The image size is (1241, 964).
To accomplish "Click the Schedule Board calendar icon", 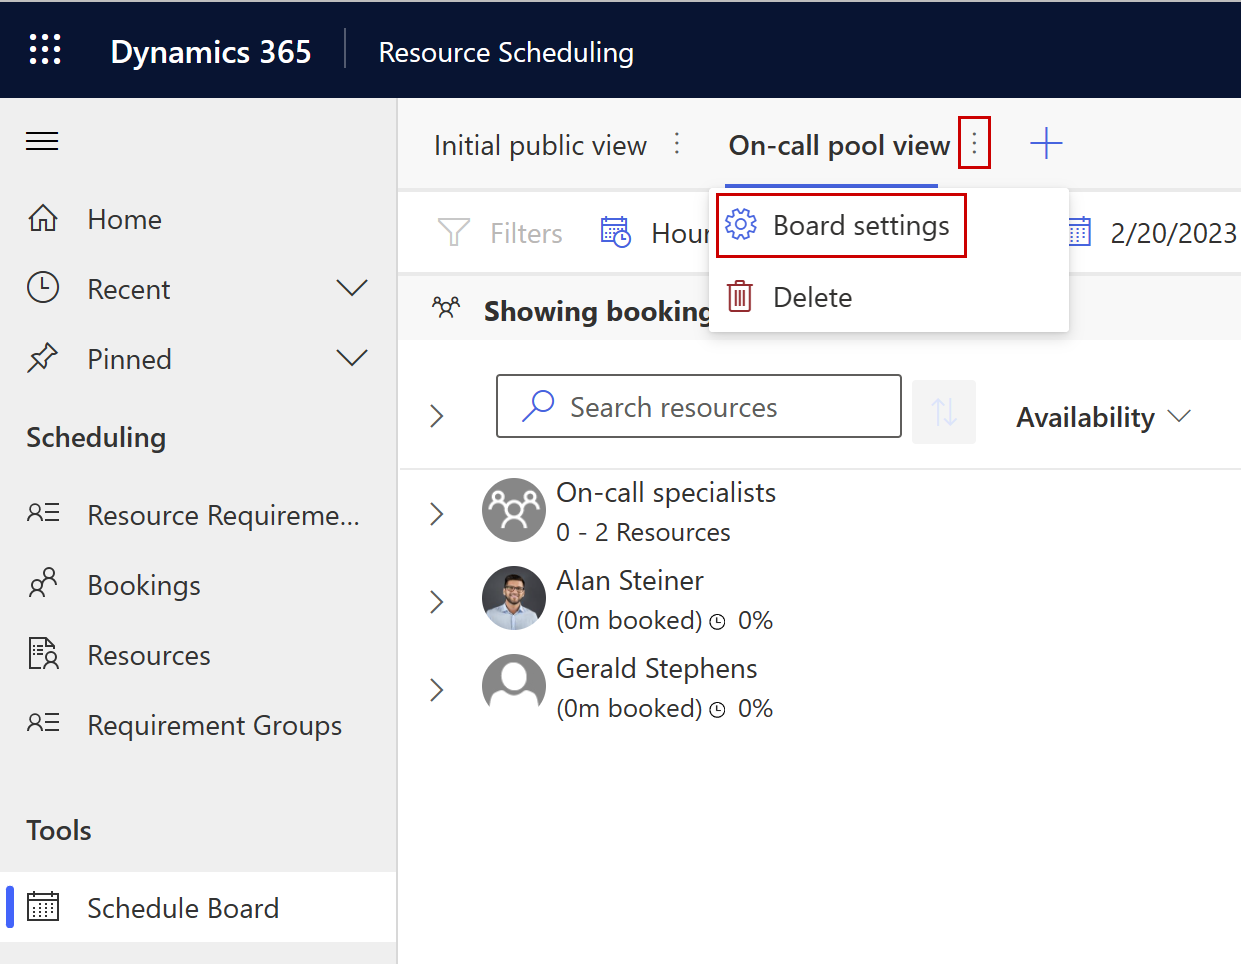I will coord(43,906).
